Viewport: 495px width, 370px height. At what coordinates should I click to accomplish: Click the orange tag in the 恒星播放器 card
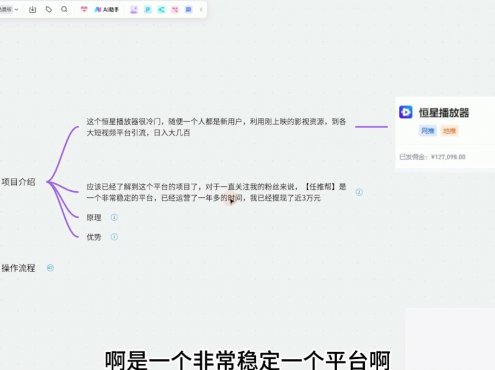click(x=449, y=131)
